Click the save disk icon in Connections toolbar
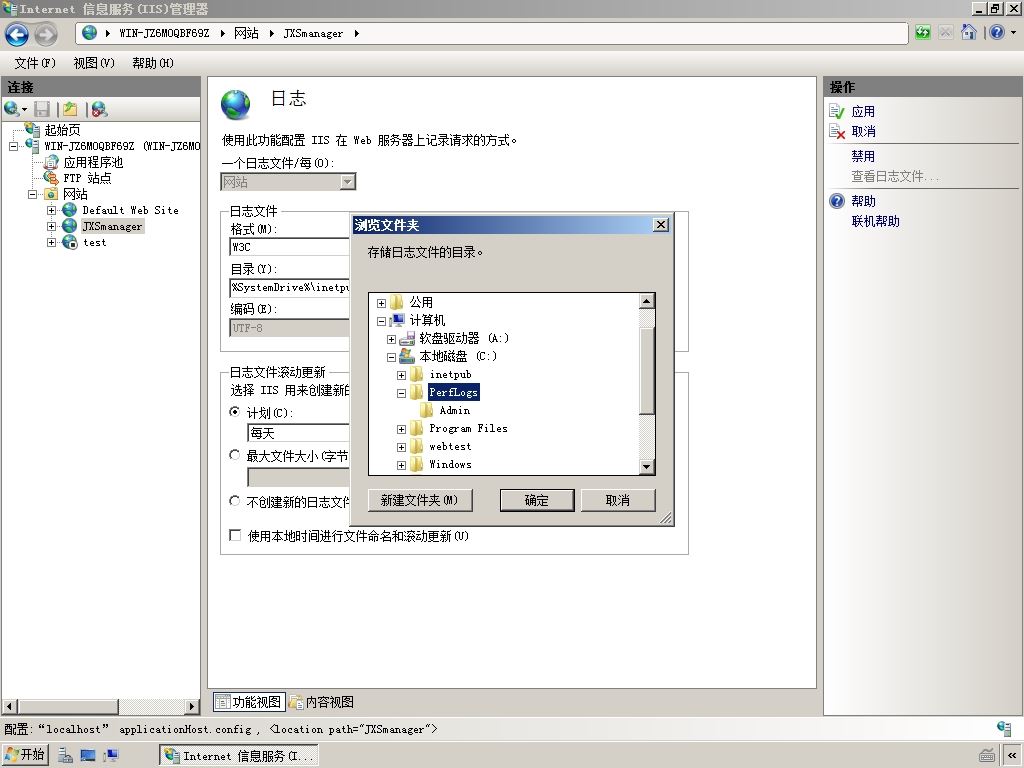The width and height of the screenshot is (1024, 768). (42, 109)
